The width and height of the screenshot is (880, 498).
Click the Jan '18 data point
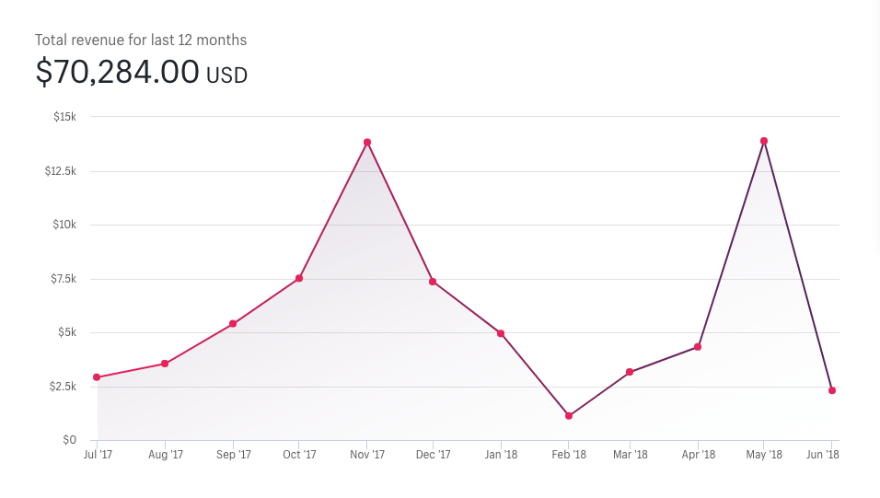click(501, 333)
